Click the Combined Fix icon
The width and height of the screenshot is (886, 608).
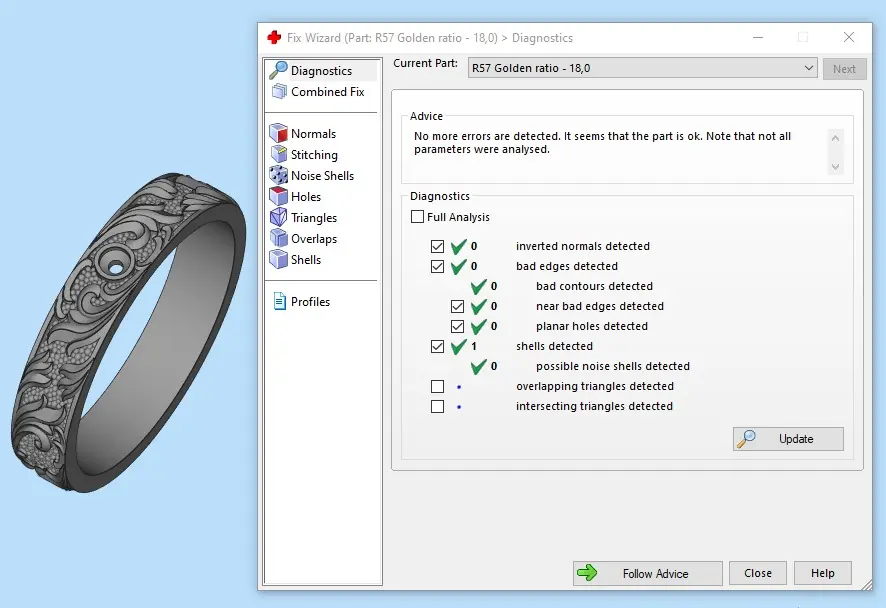click(x=279, y=91)
